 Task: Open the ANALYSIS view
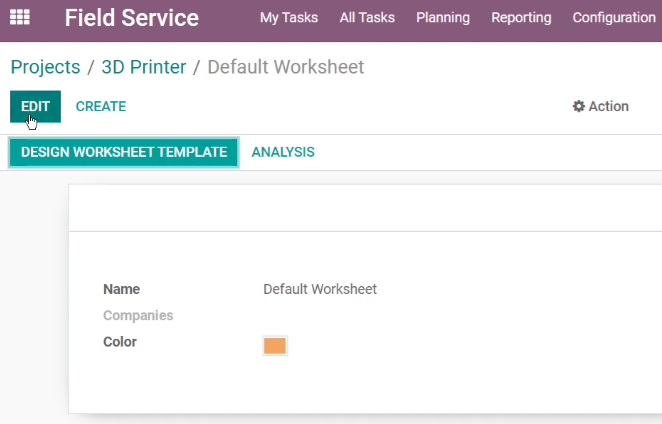[x=283, y=152]
